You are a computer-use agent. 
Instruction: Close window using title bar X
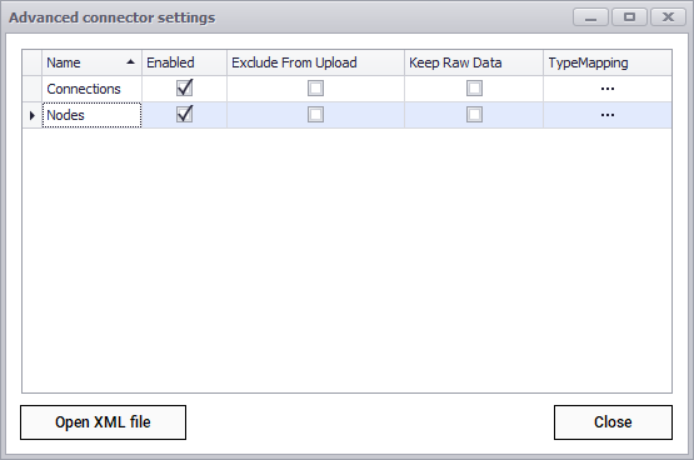click(666, 18)
